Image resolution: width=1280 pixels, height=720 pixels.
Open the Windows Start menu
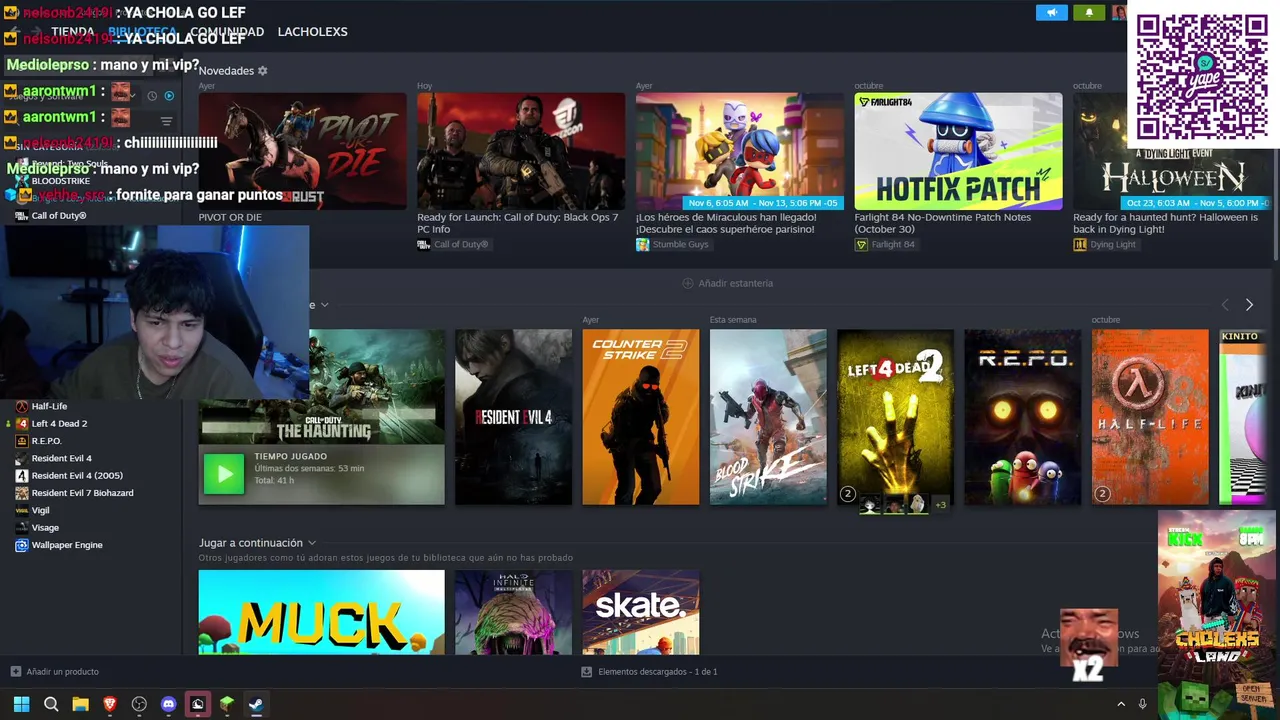(x=21, y=704)
